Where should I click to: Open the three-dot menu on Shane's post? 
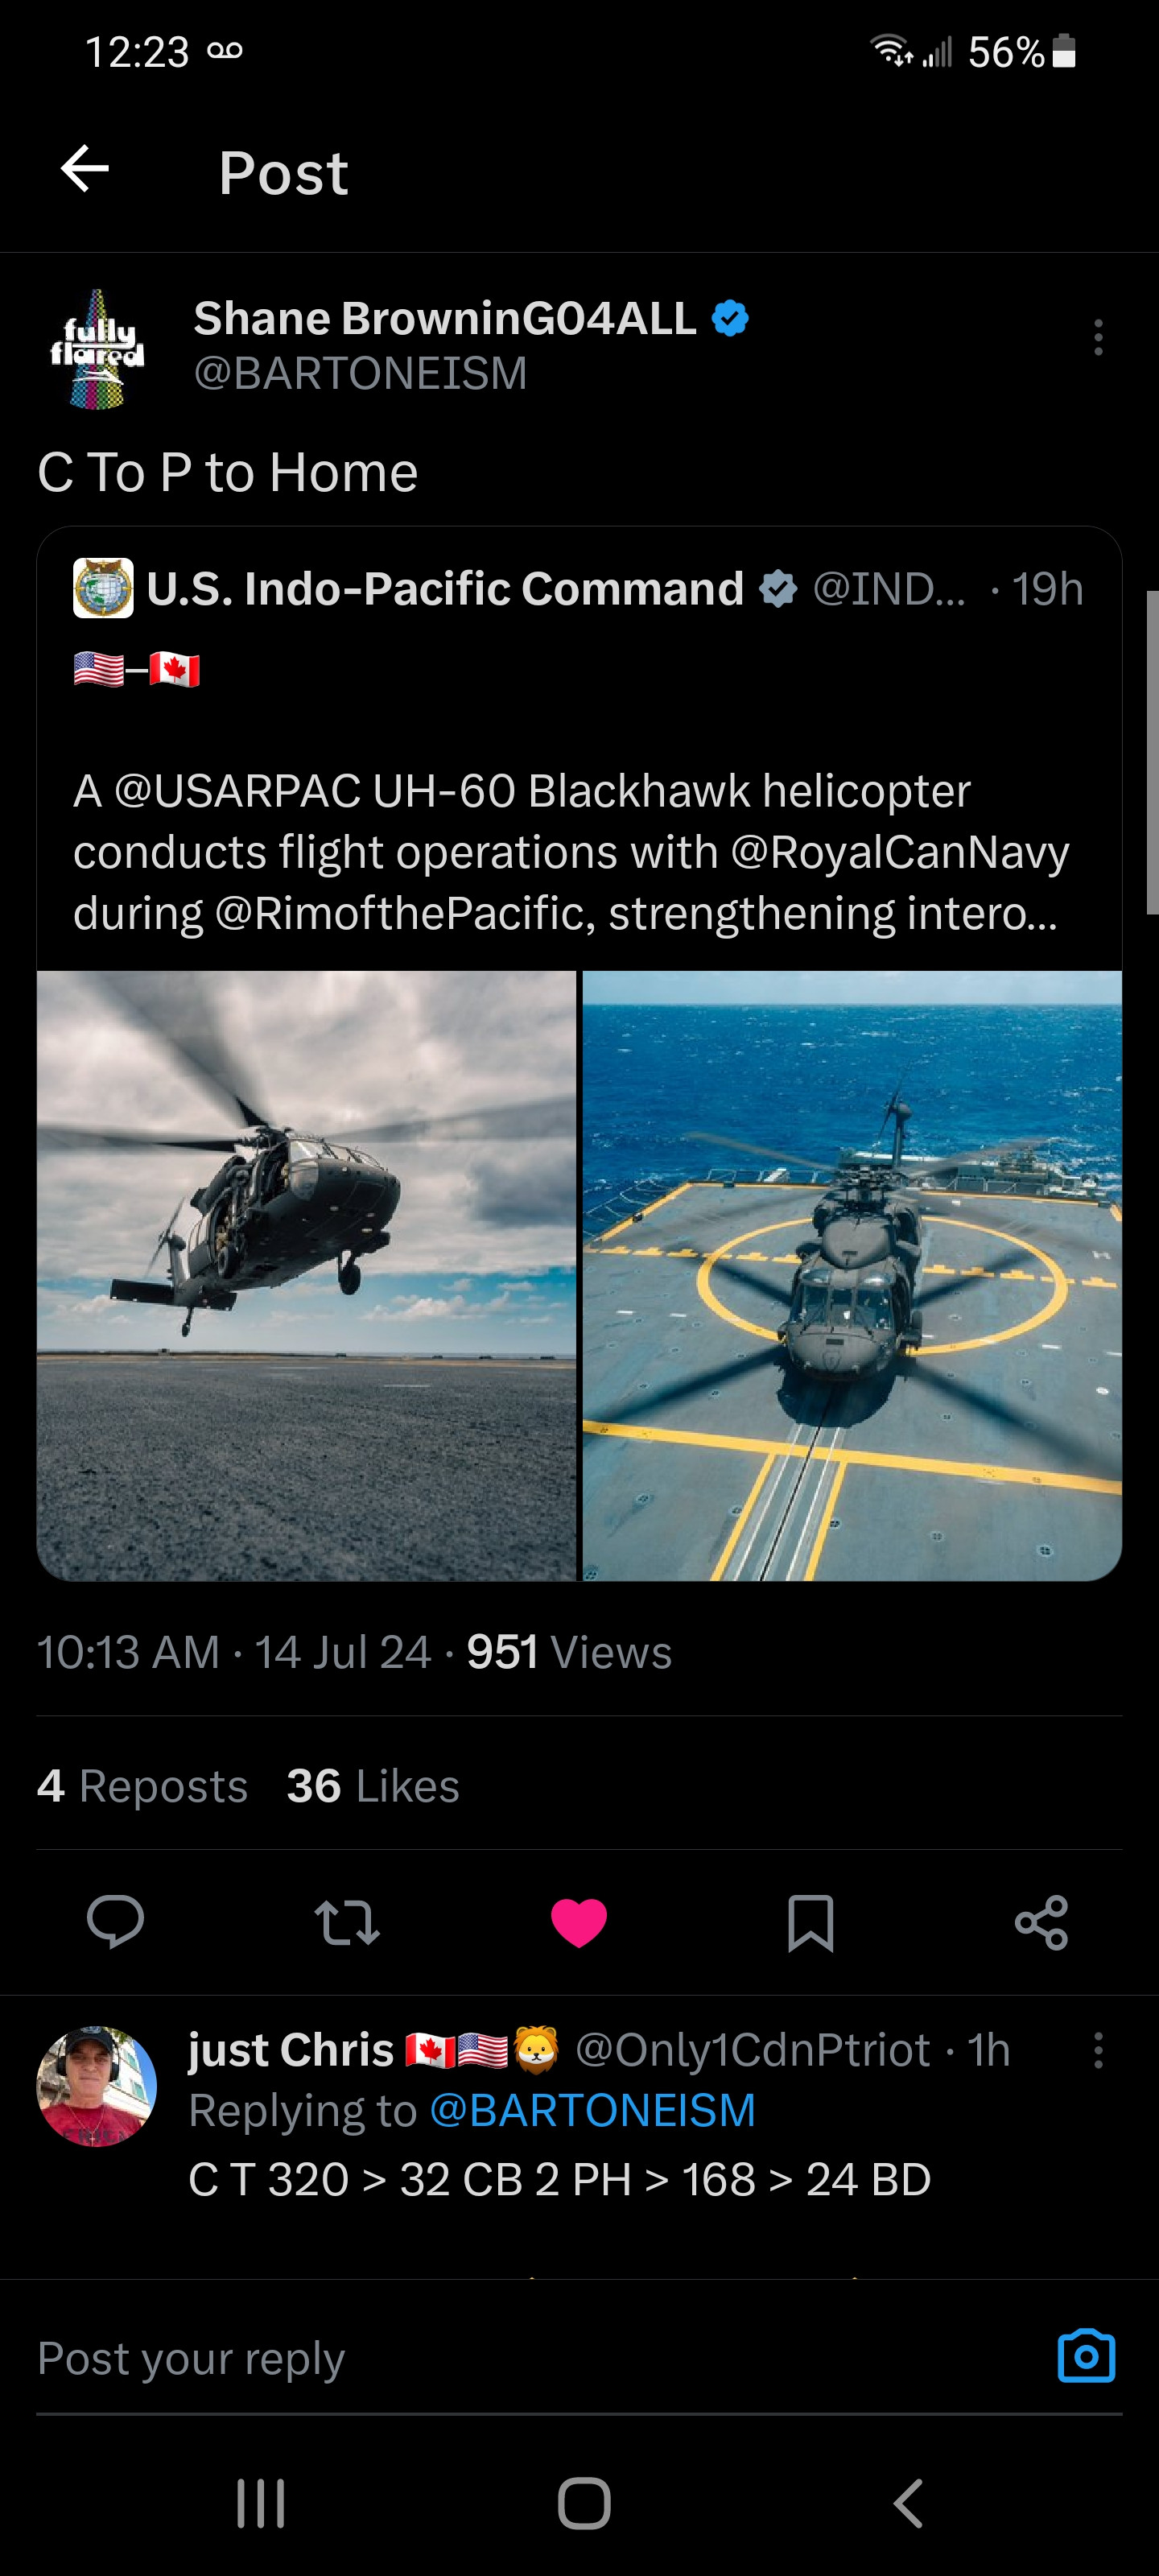(1098, 338)
